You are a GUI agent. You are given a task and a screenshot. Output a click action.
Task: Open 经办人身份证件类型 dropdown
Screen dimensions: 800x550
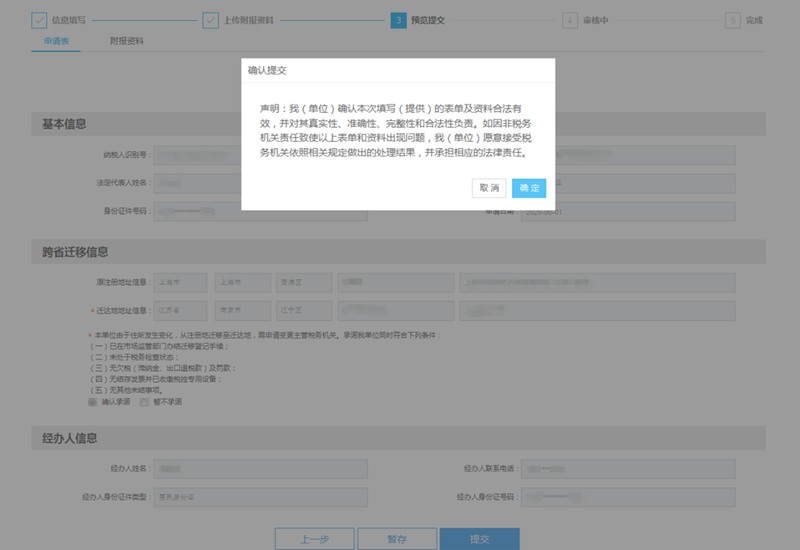coord(260,497)
